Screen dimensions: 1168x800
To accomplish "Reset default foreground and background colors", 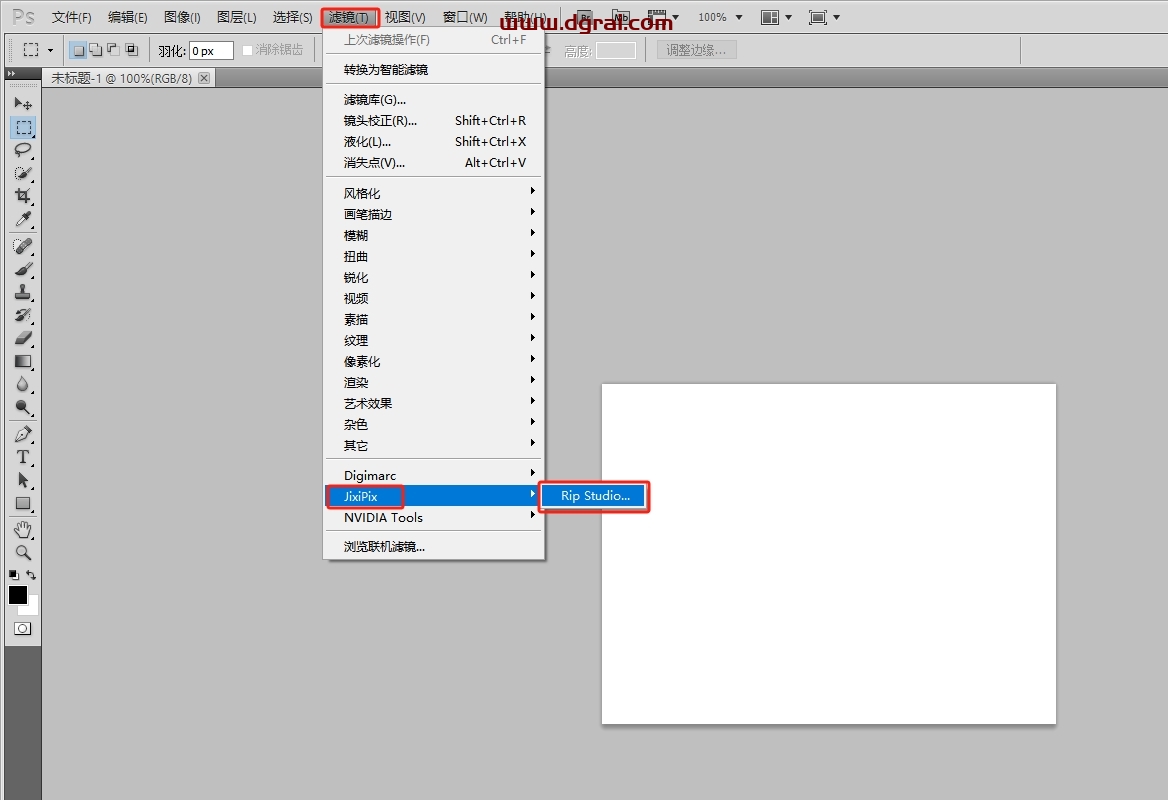I will tap(13, 575).
